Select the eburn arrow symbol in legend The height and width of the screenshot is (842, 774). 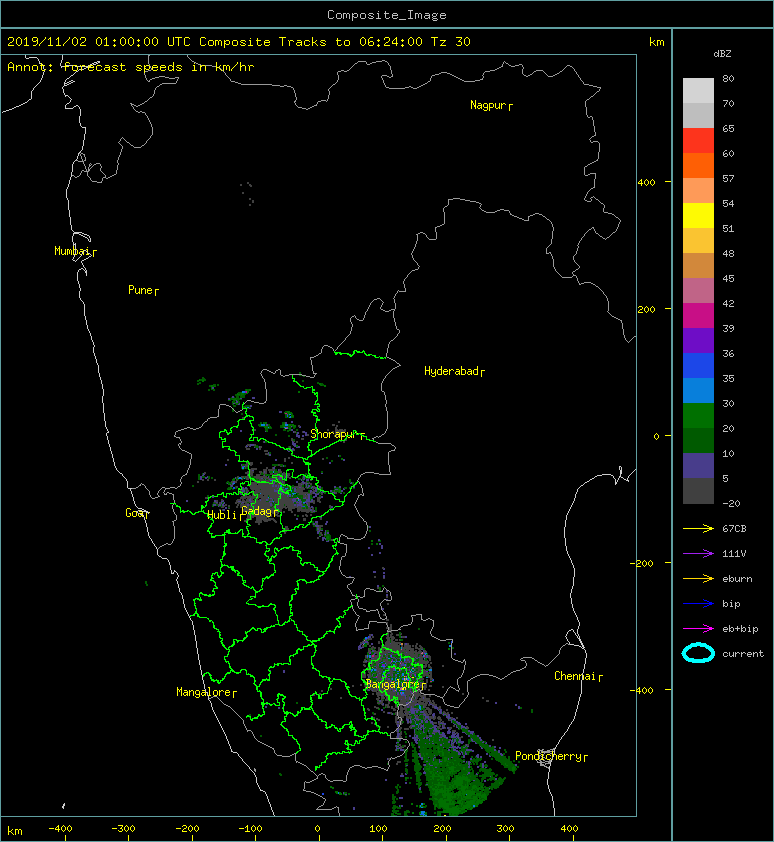pos(698,579)
